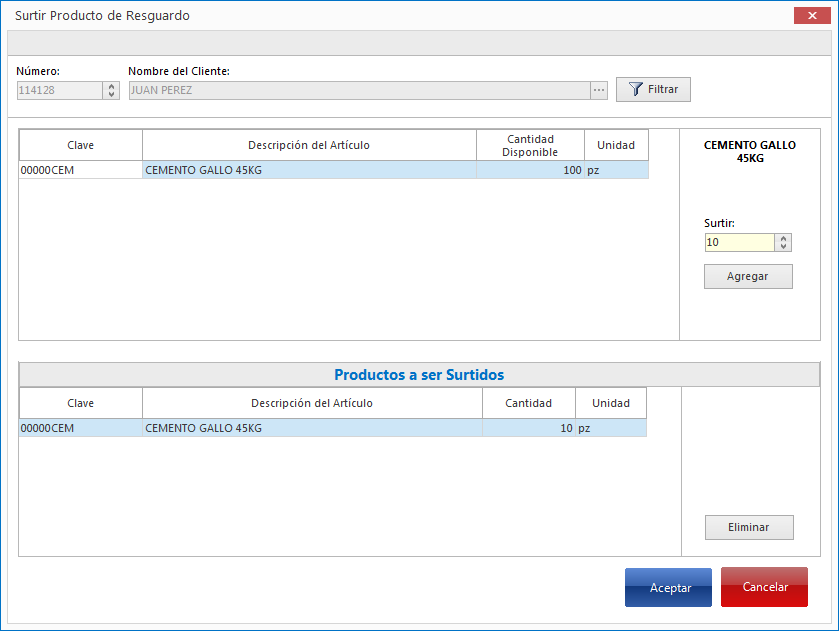Select CEMENTO GALLO 45KG row in Productos a ser Surtidos
Image resolution: width=839 pixels, height=631 pixels.
pos(311,428)
